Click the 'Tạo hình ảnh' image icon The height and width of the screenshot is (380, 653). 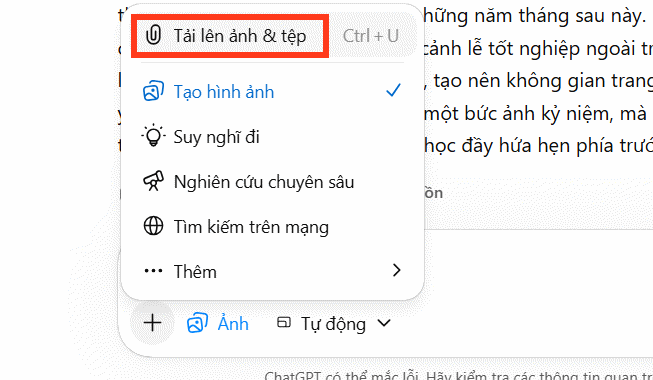(153, 91)
